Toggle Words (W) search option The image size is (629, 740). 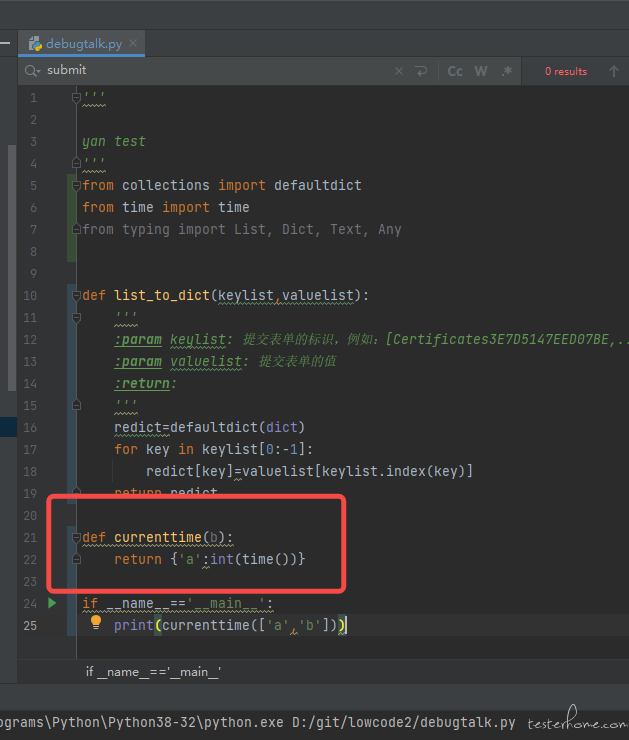(x=481, y=71)
